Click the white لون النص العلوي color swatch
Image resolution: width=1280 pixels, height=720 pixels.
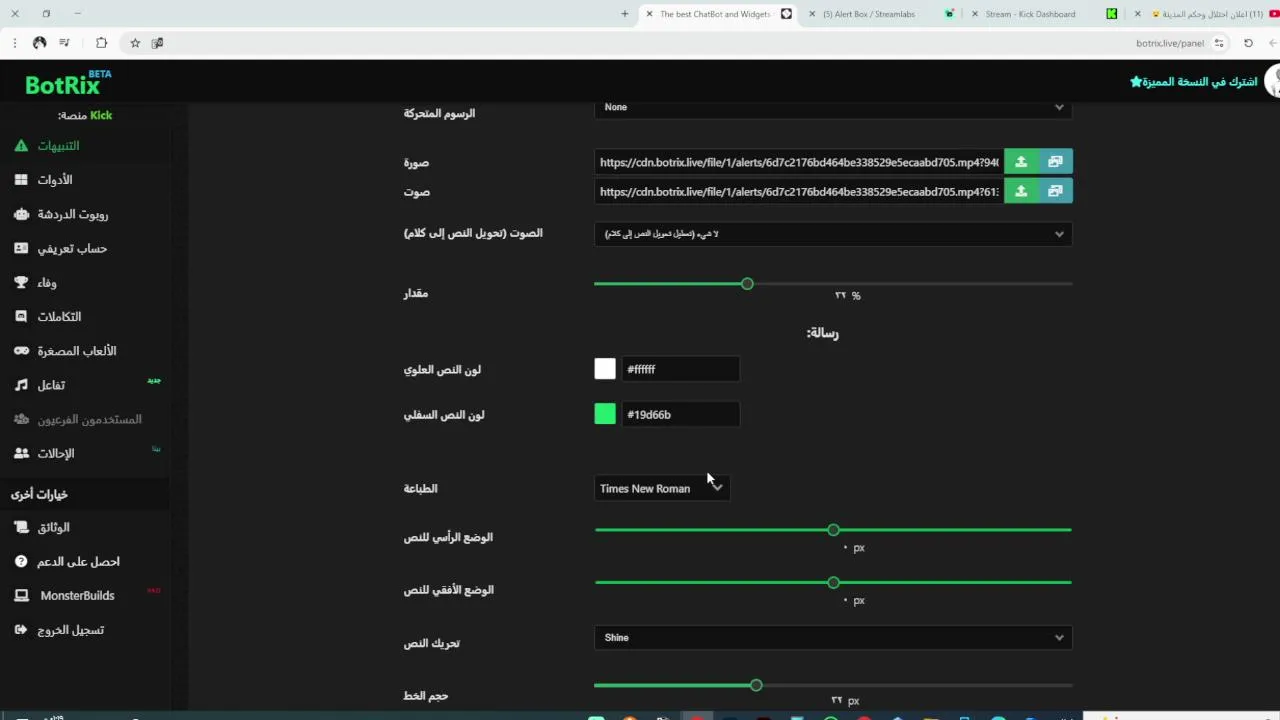pos(605,369)
